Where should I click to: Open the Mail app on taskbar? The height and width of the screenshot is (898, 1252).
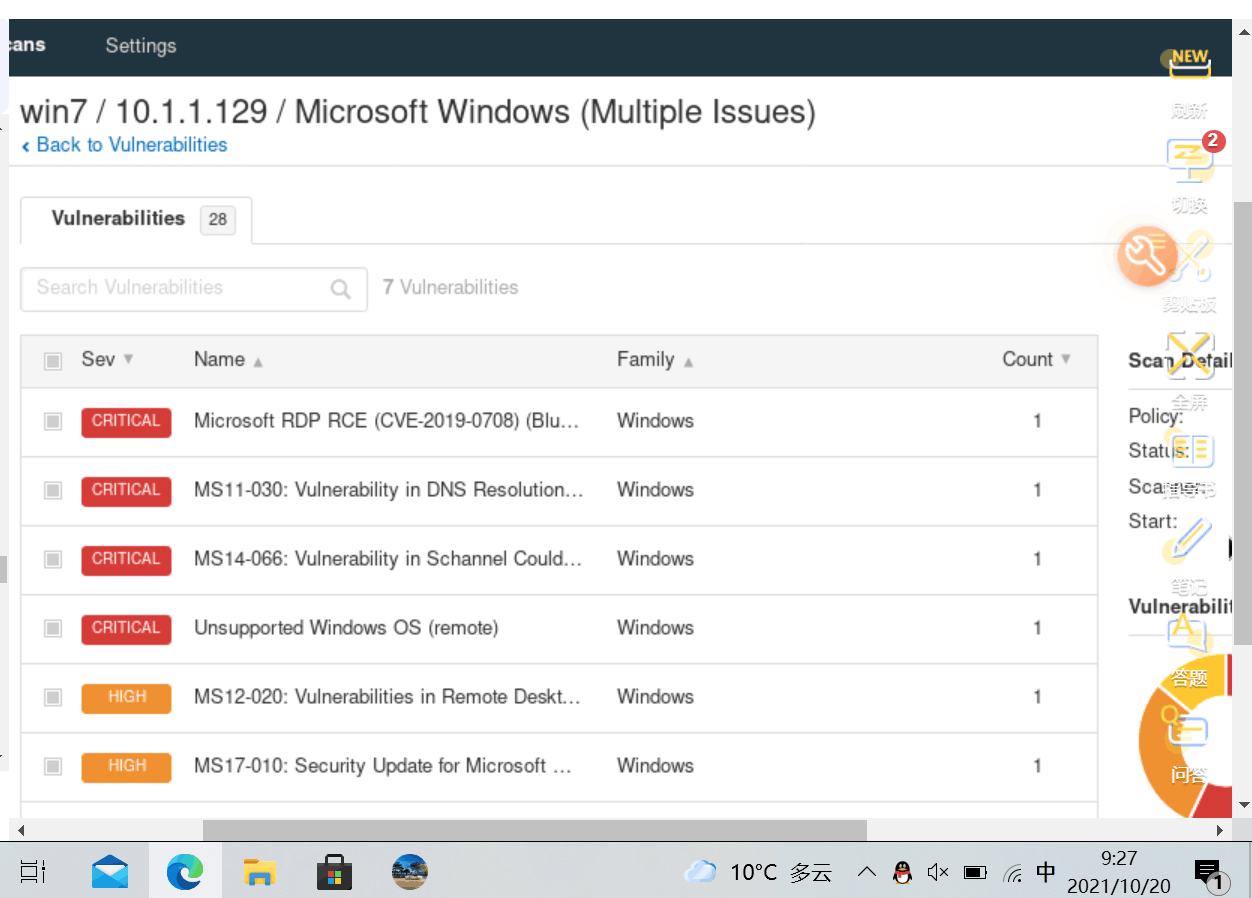110,871
